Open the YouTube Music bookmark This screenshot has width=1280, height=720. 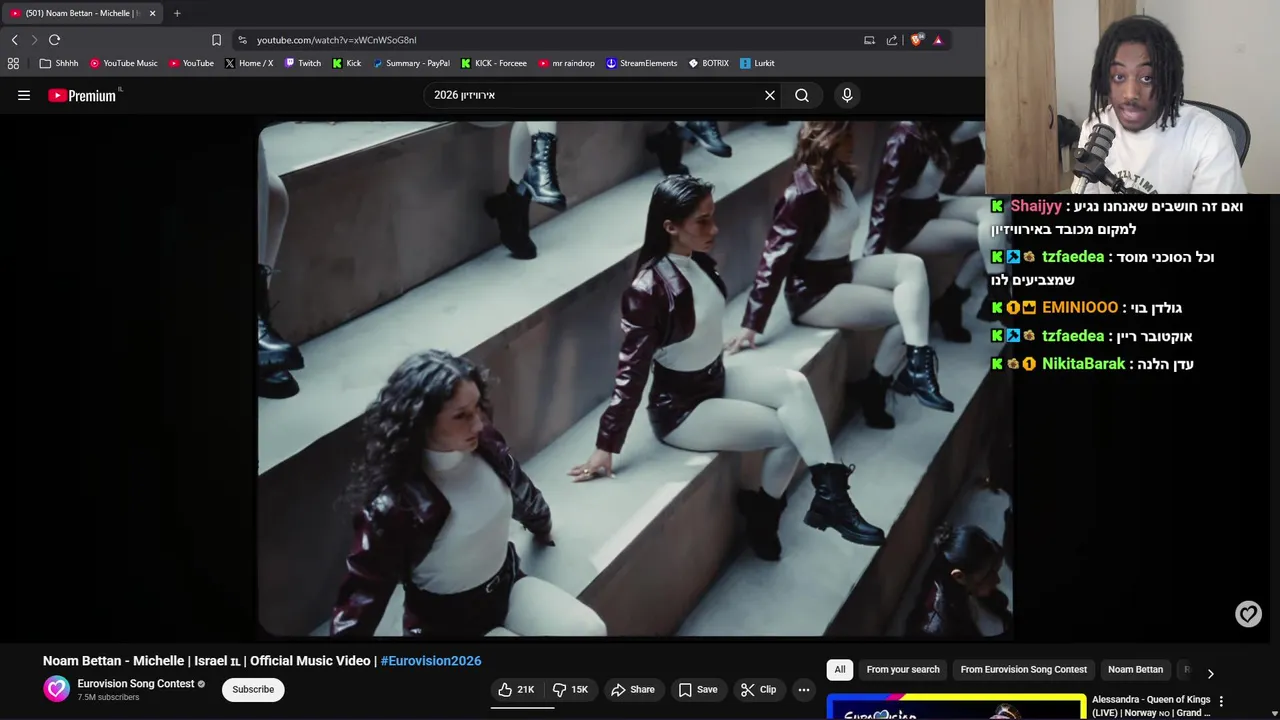[x=124, y=63]
